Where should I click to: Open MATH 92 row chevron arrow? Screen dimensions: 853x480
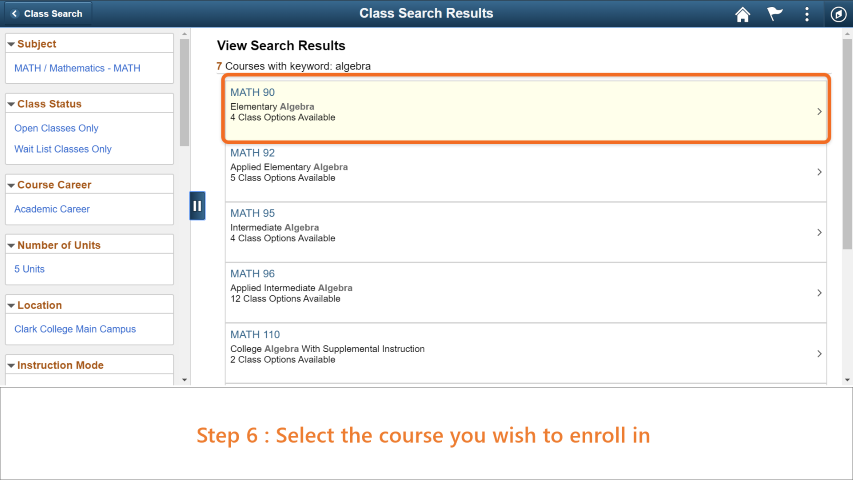click(819, 172)
